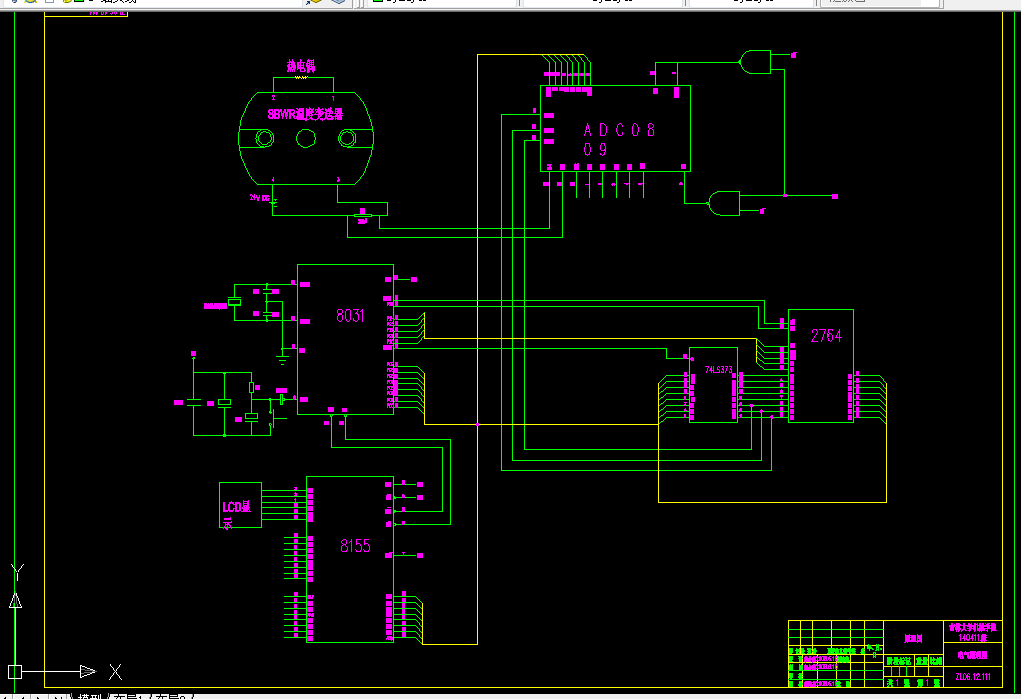Switch to the 模型 tab

(x=91, y=696)
